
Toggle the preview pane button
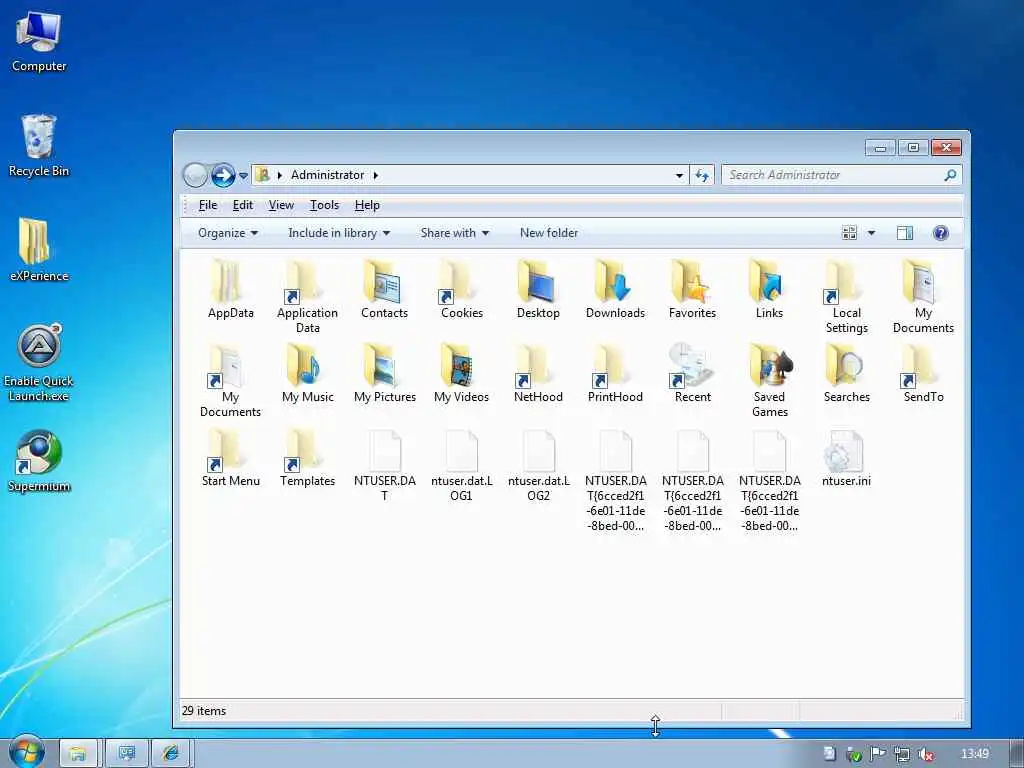coord(904,233)
